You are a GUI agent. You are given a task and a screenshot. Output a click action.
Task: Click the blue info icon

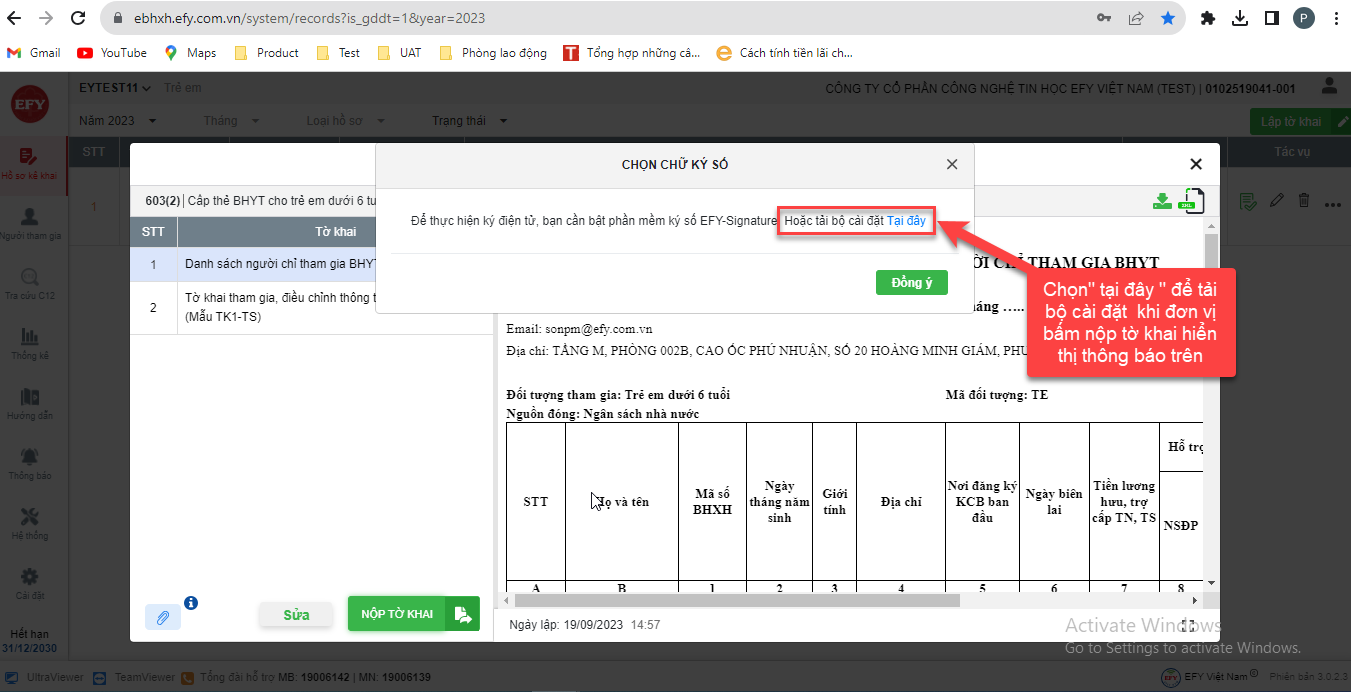click(x=191, y=603)
